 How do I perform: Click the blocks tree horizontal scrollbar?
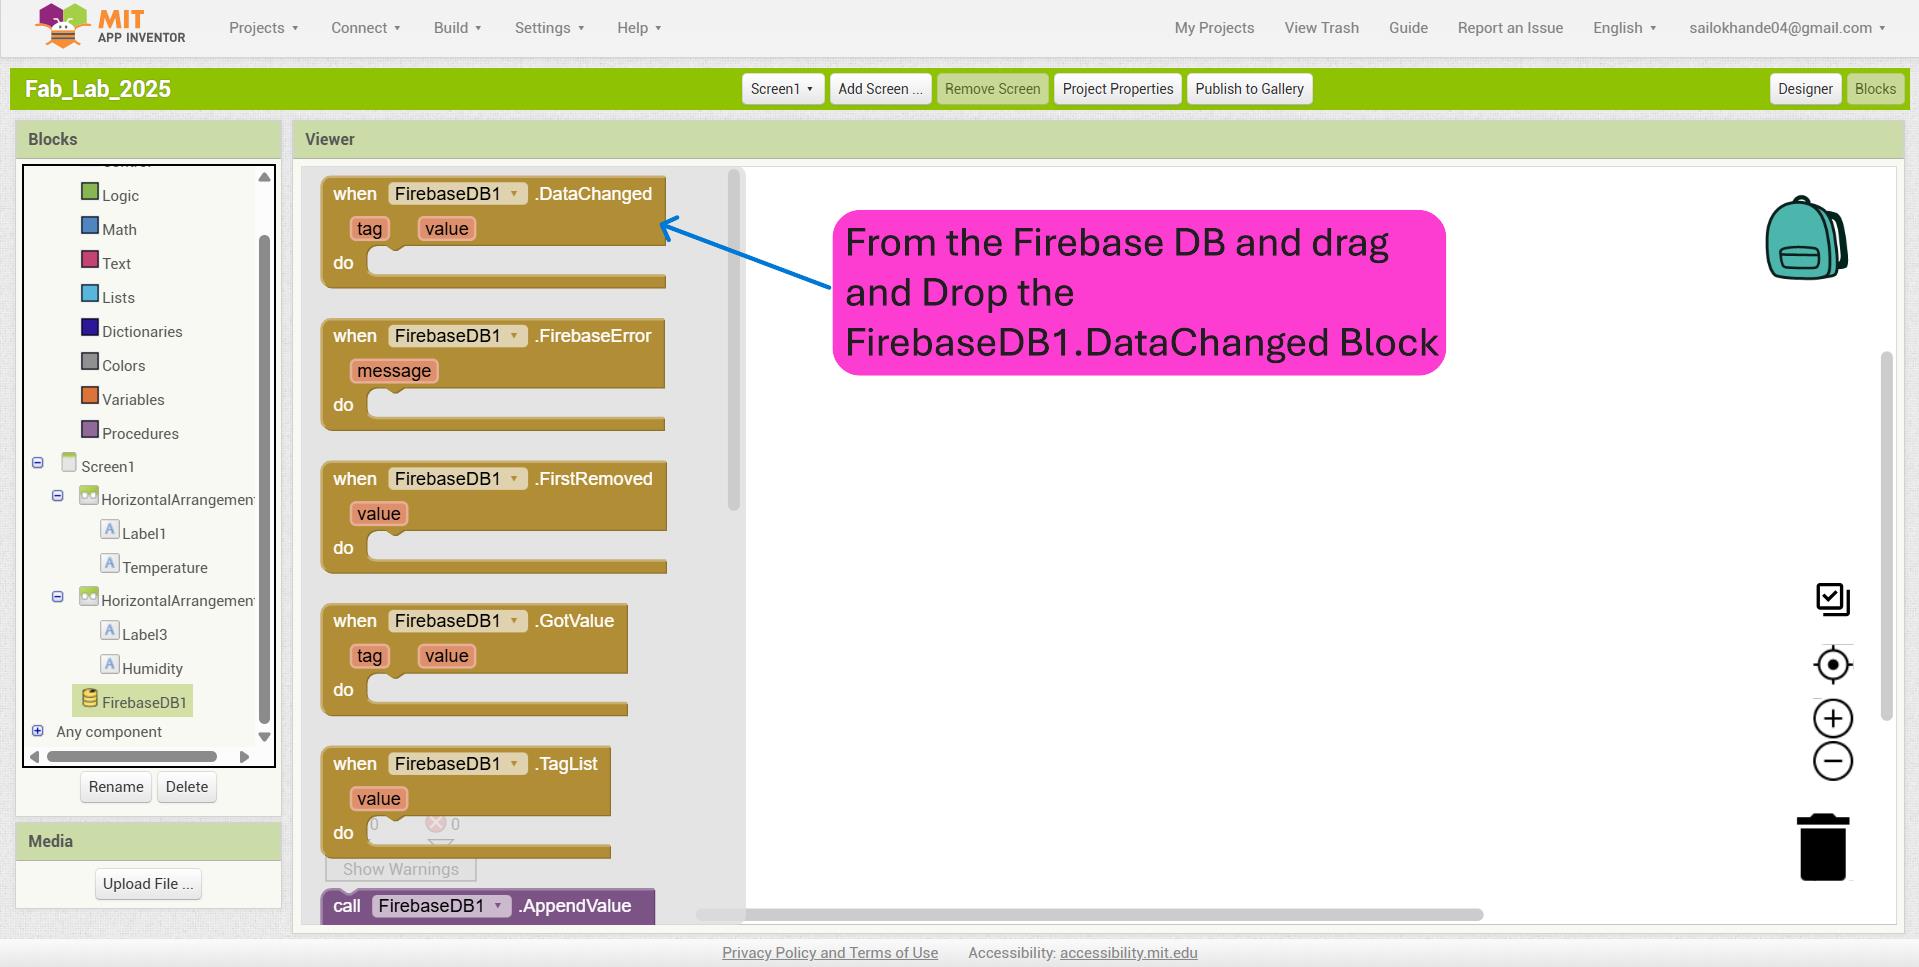[131, 756]
